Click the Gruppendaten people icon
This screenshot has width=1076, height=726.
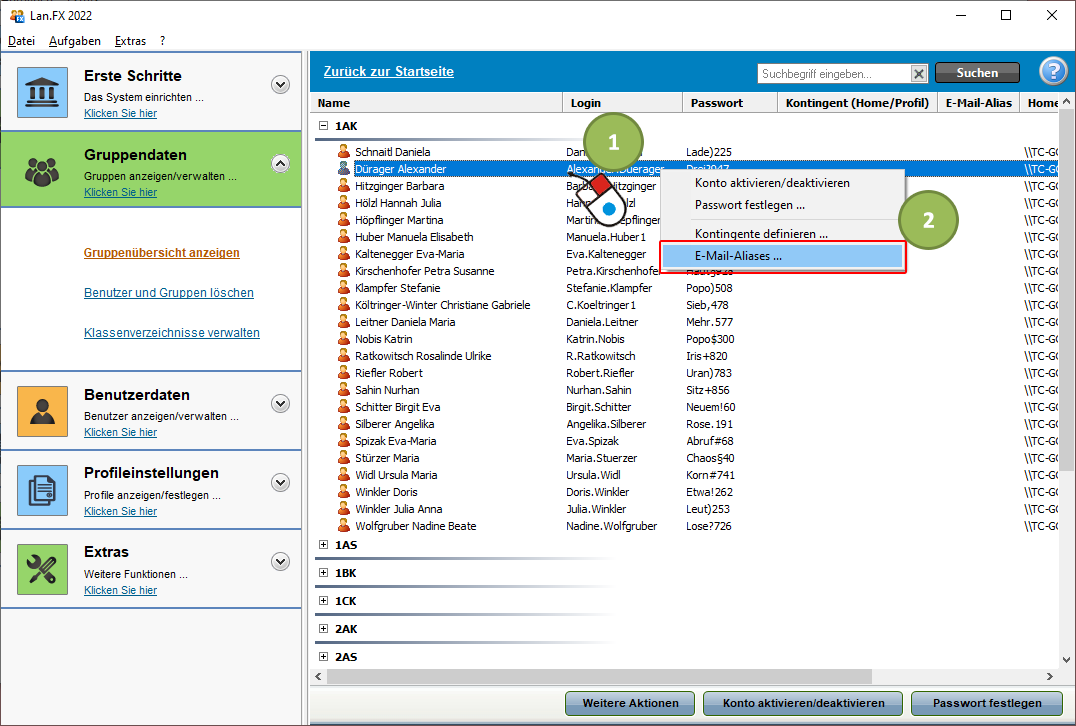click(42, 171)
